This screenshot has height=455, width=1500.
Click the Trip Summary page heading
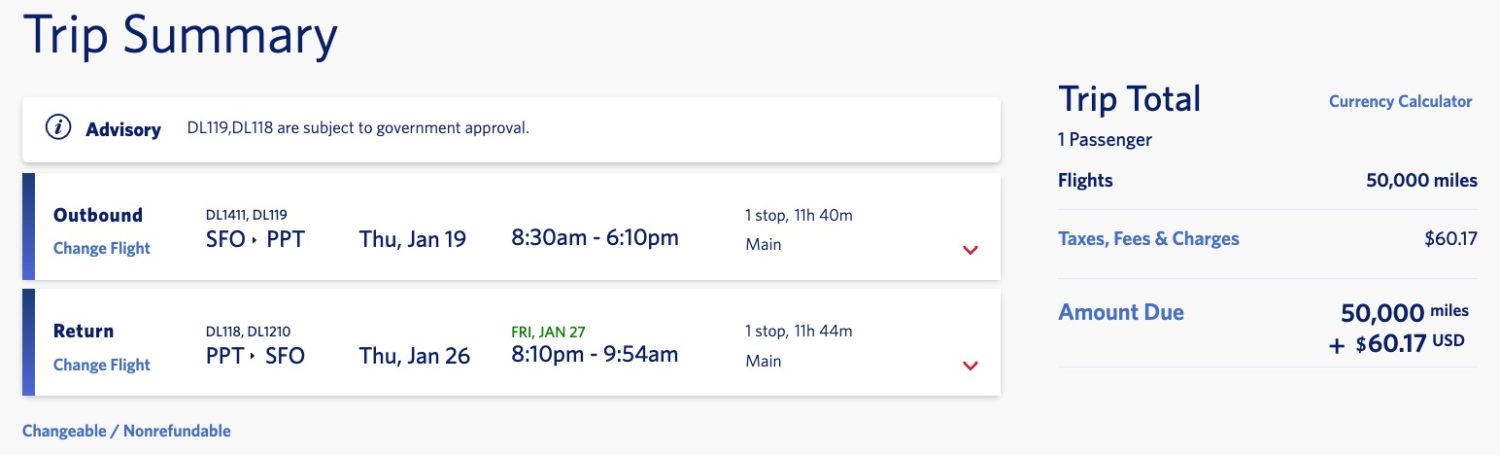180,34
